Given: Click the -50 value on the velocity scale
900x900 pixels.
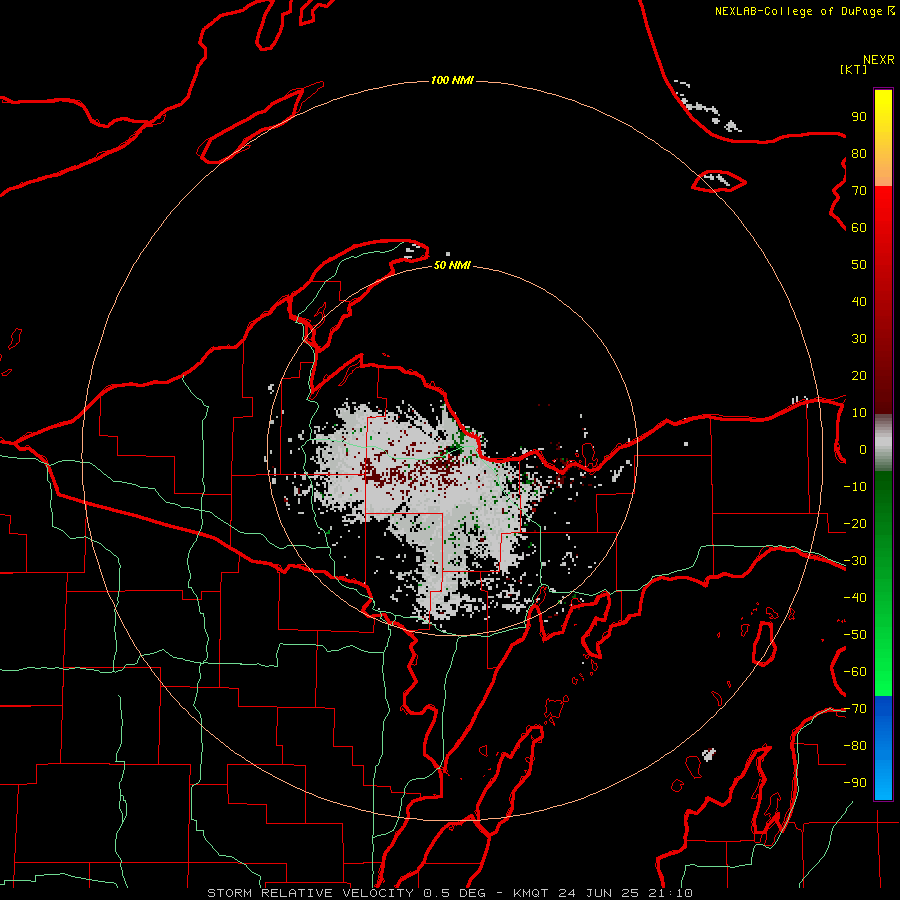Looking at the screenshot, I should (x=855, y=635).
